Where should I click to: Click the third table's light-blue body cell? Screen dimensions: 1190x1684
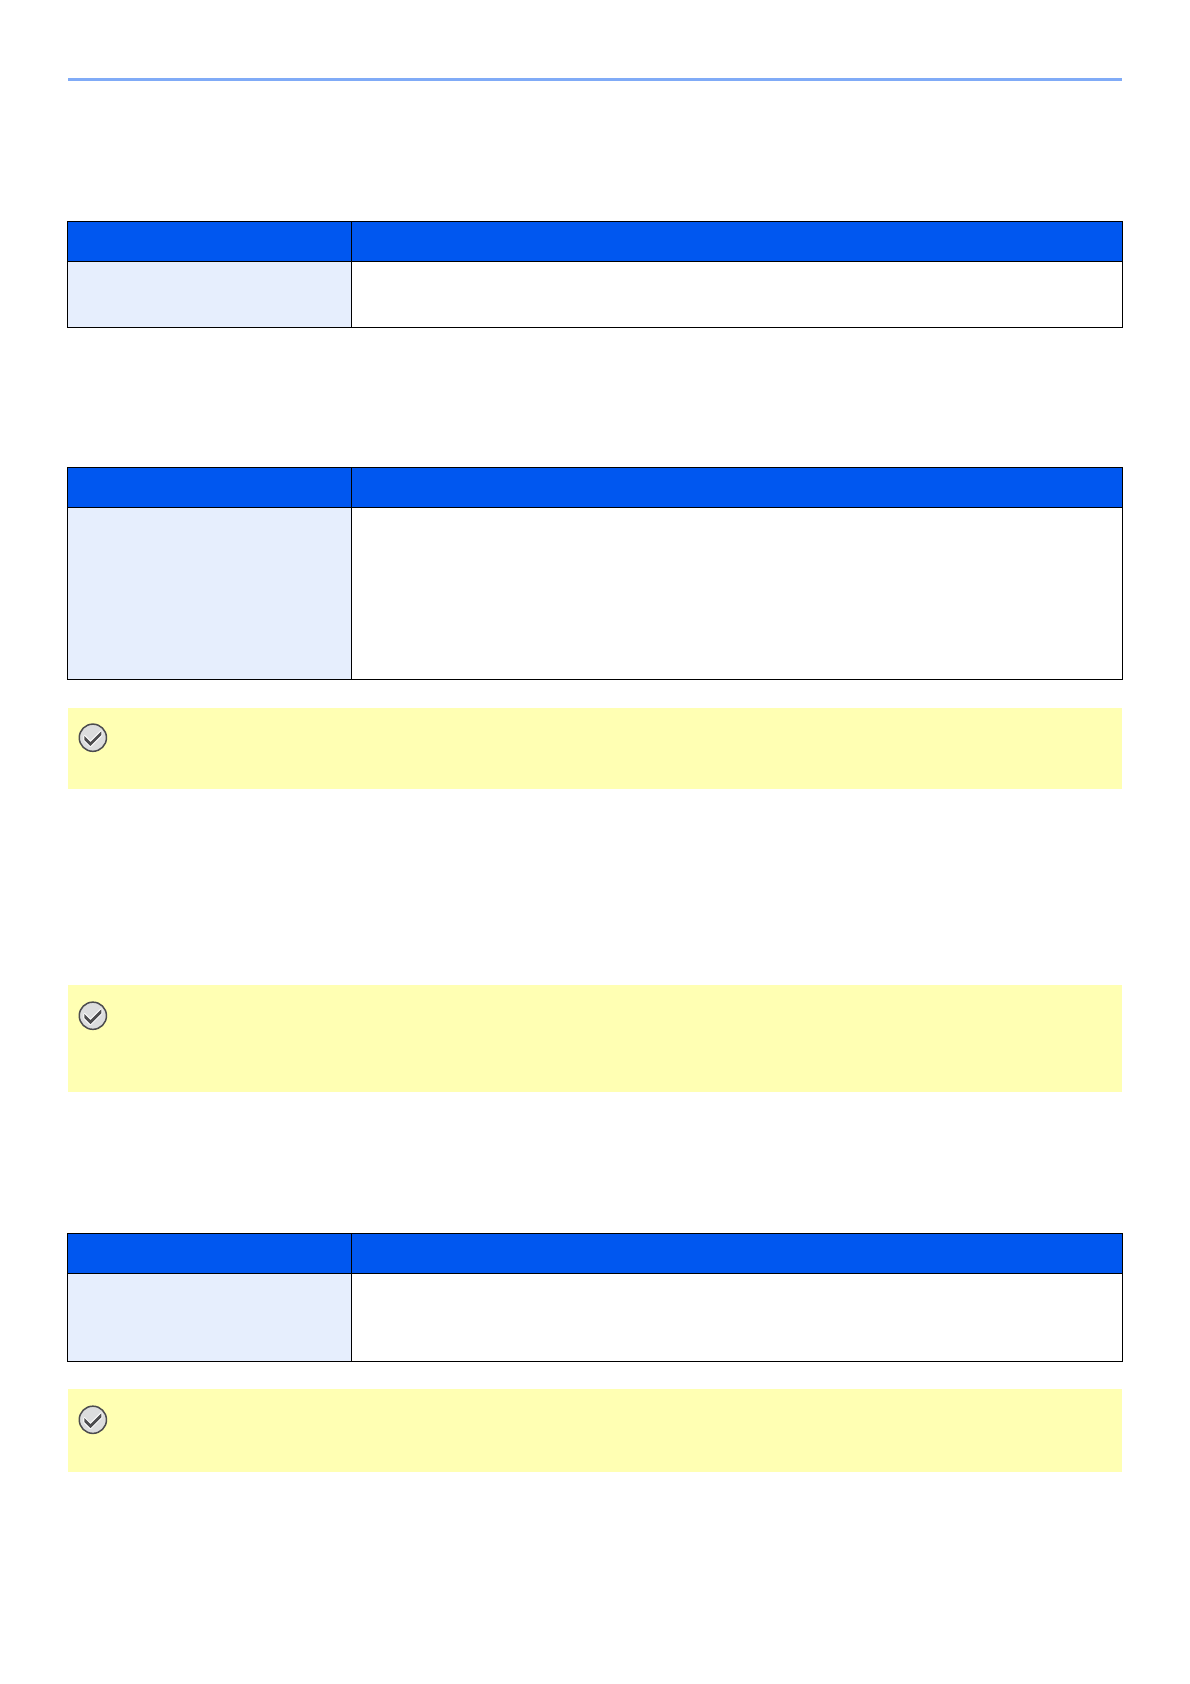click(209, 1317)
